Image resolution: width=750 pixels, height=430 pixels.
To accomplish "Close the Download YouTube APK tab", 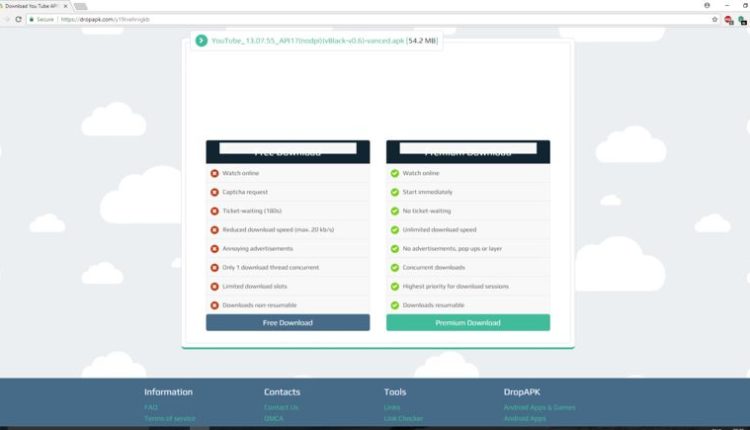I will [66, 6].
